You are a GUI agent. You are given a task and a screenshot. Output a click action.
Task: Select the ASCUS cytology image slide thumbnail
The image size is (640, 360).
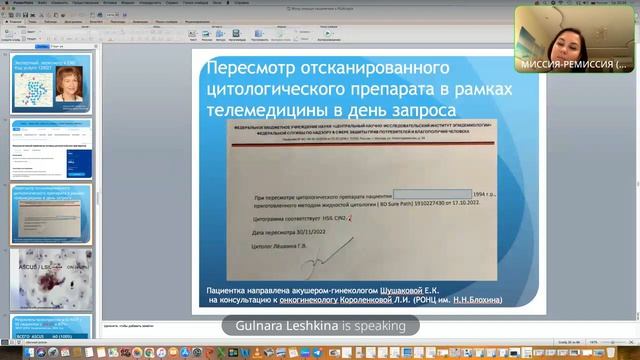(x=51, y=280)
